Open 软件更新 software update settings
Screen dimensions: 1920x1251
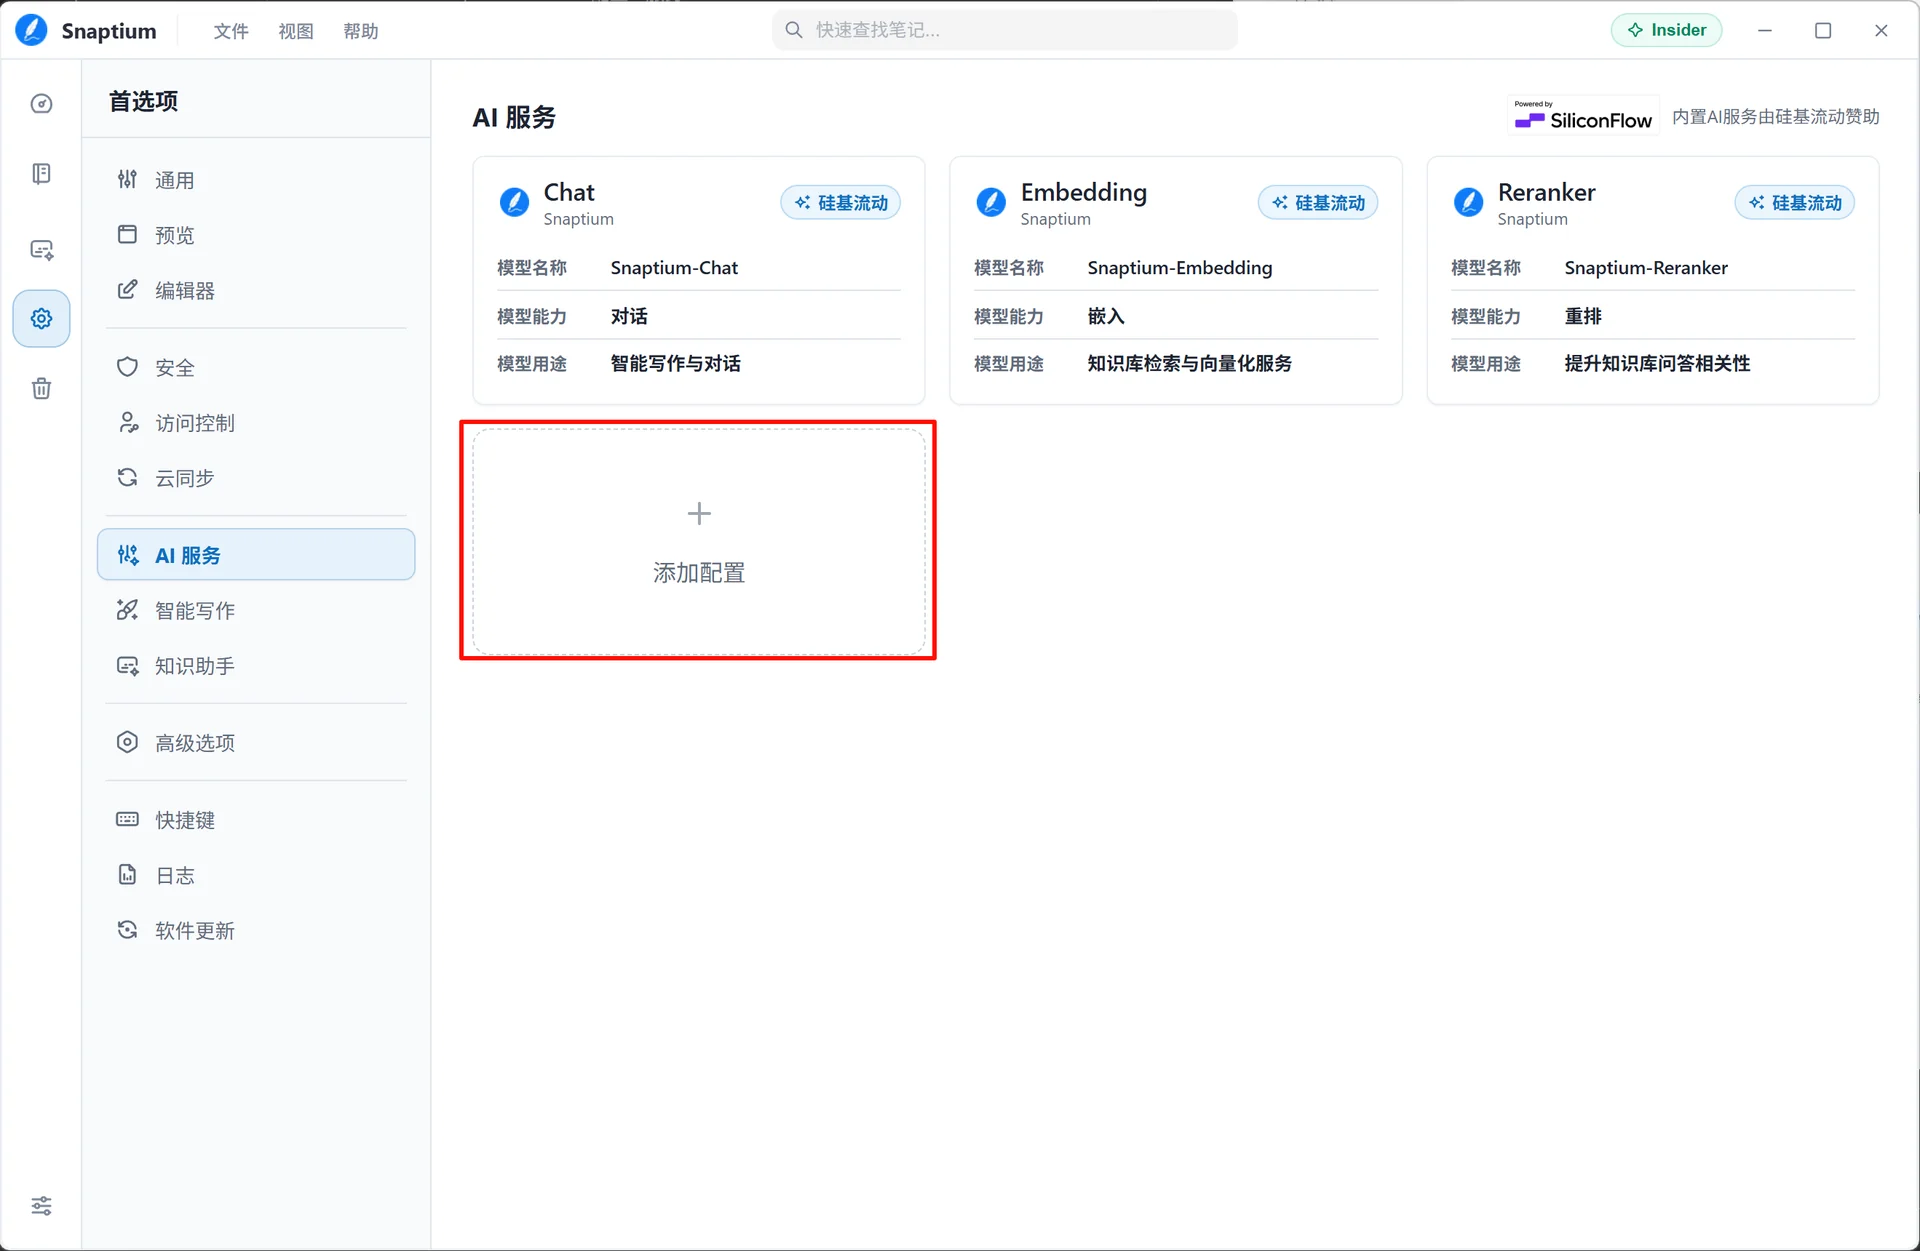tap(256, 931)
